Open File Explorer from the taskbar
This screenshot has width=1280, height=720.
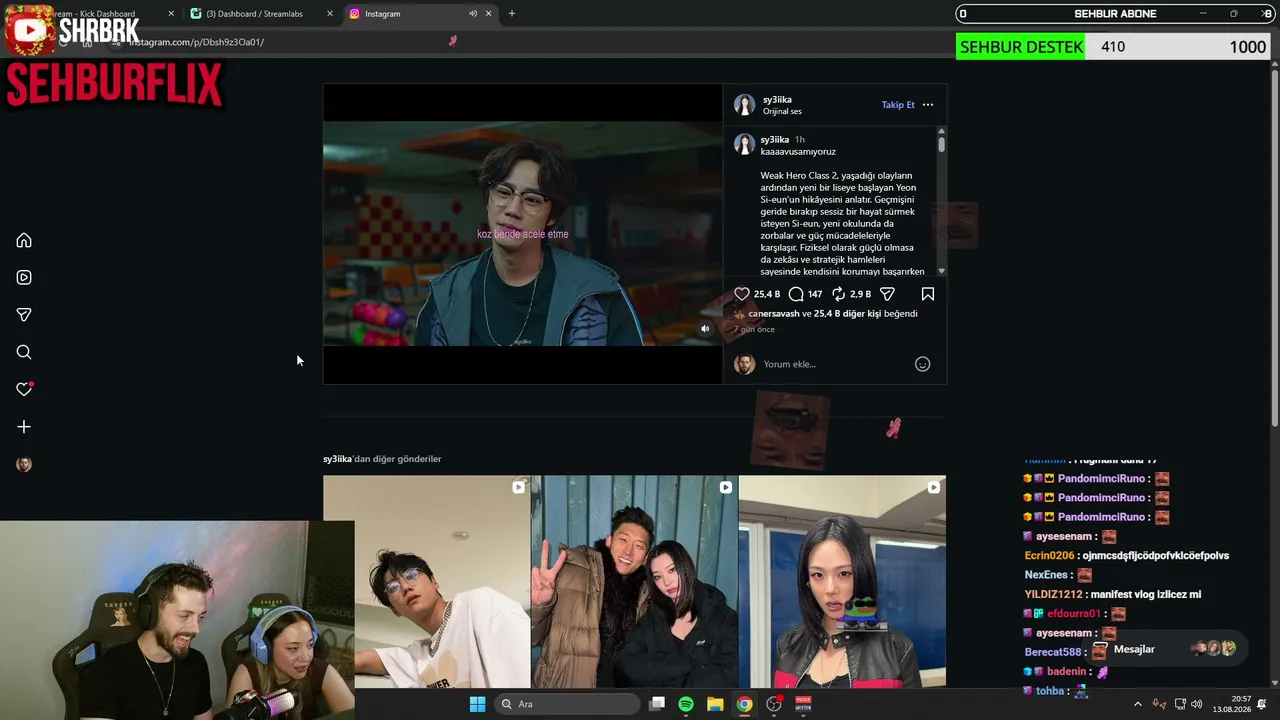coord(715,704)
